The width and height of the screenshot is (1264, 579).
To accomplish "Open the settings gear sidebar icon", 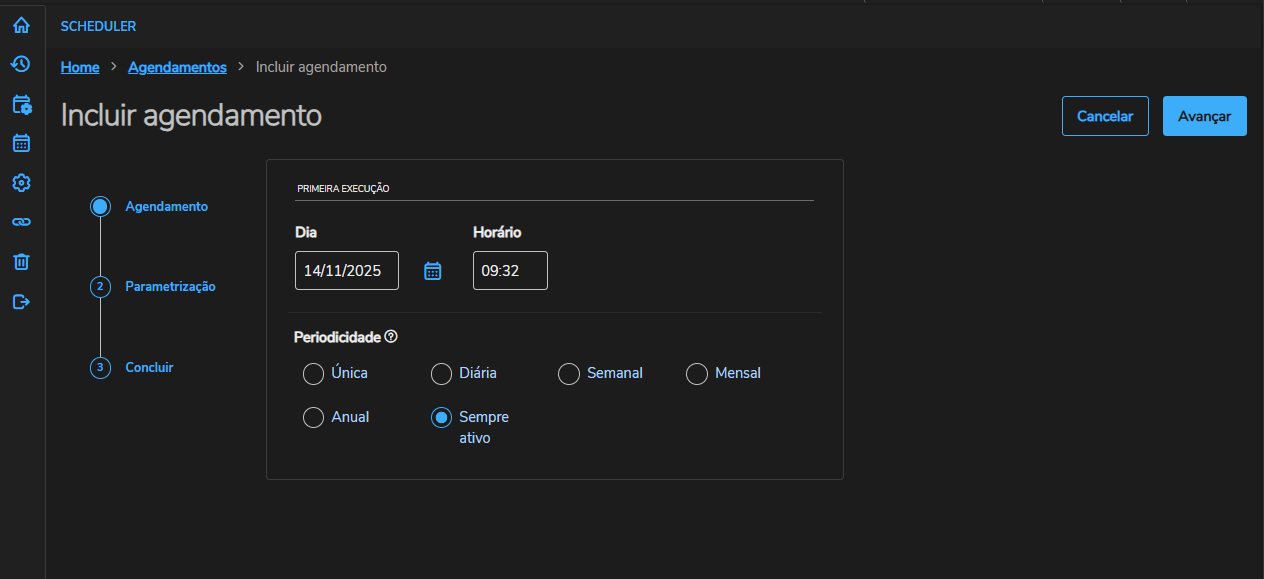I will pos(21,182).
